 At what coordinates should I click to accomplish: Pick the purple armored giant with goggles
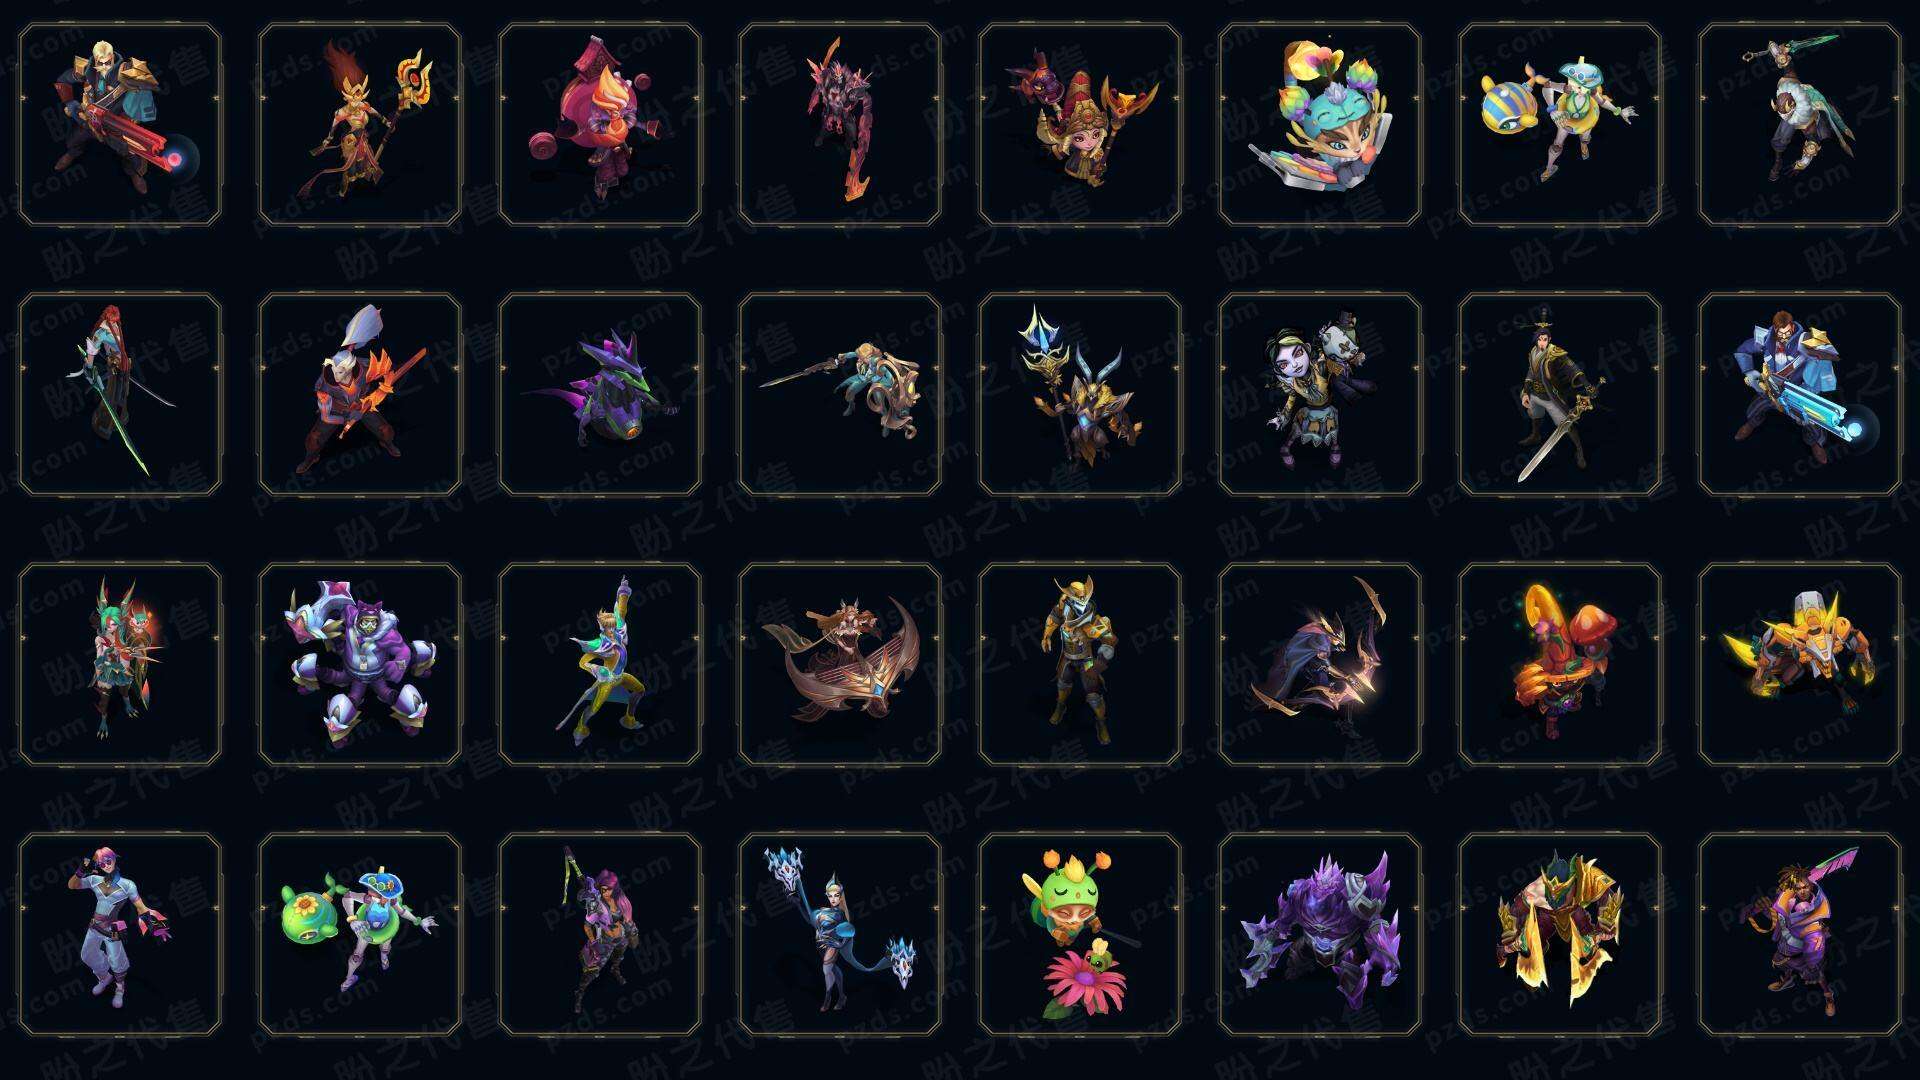(360, 664)
